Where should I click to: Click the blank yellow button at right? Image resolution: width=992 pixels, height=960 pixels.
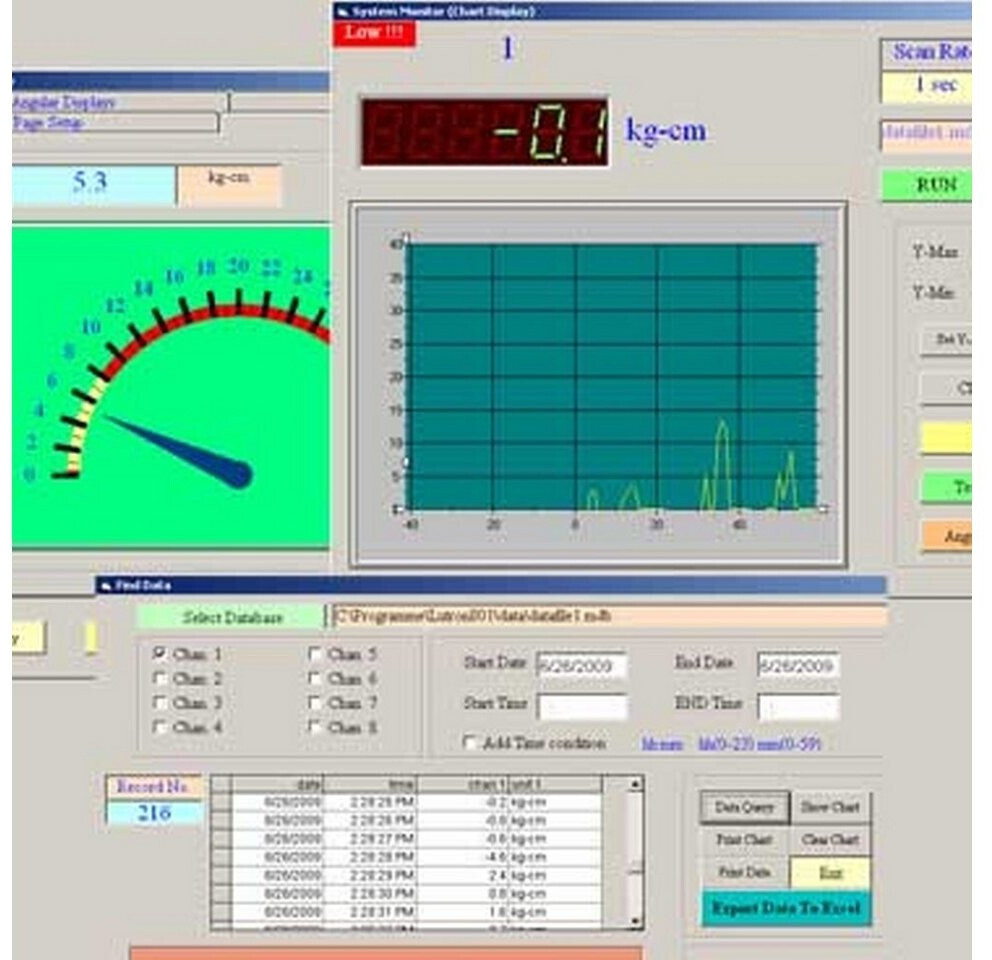[x=946, y=437]
